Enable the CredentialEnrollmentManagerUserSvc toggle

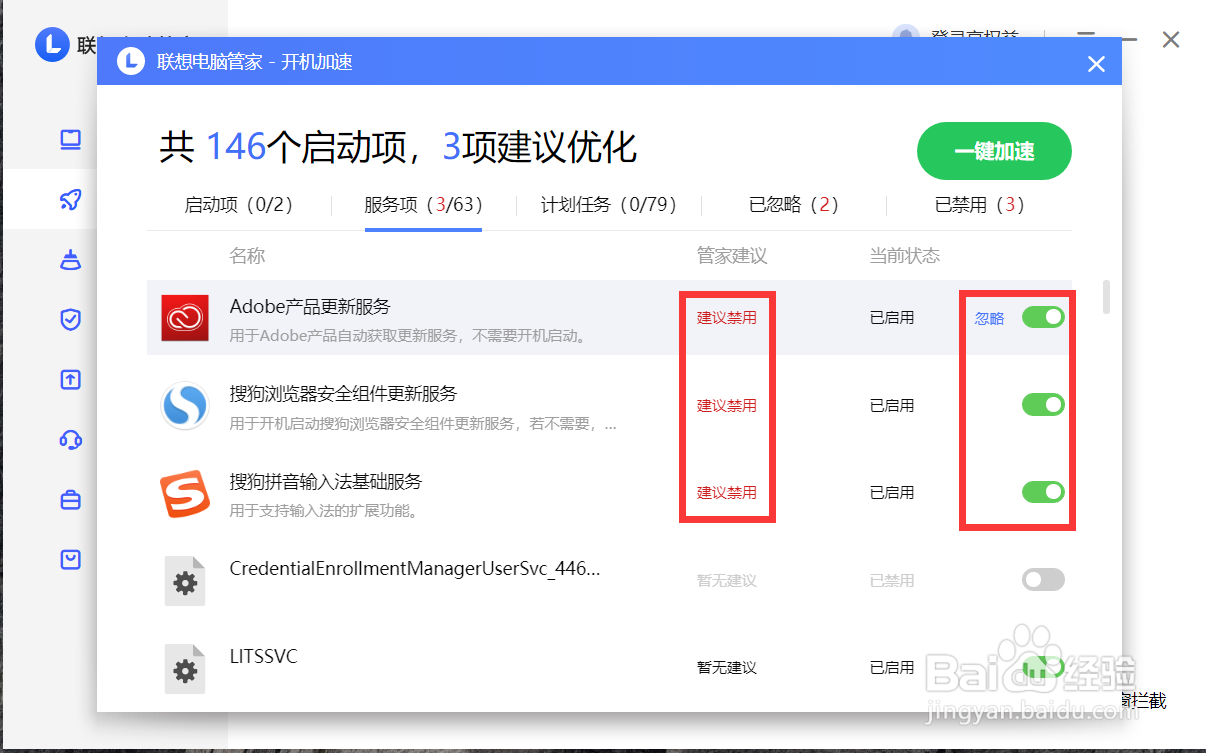pyautogui.click(x=1043, y=580)
